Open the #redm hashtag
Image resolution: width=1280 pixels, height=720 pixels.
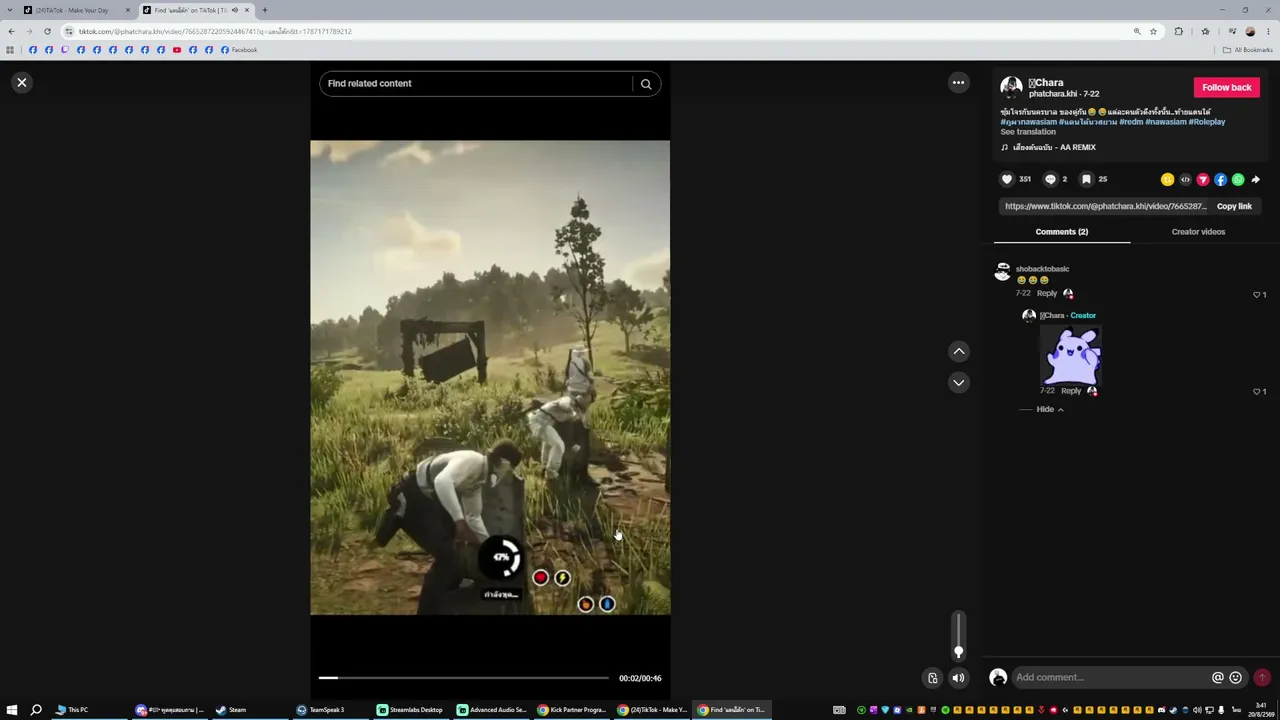click(x=1131, y=122)
